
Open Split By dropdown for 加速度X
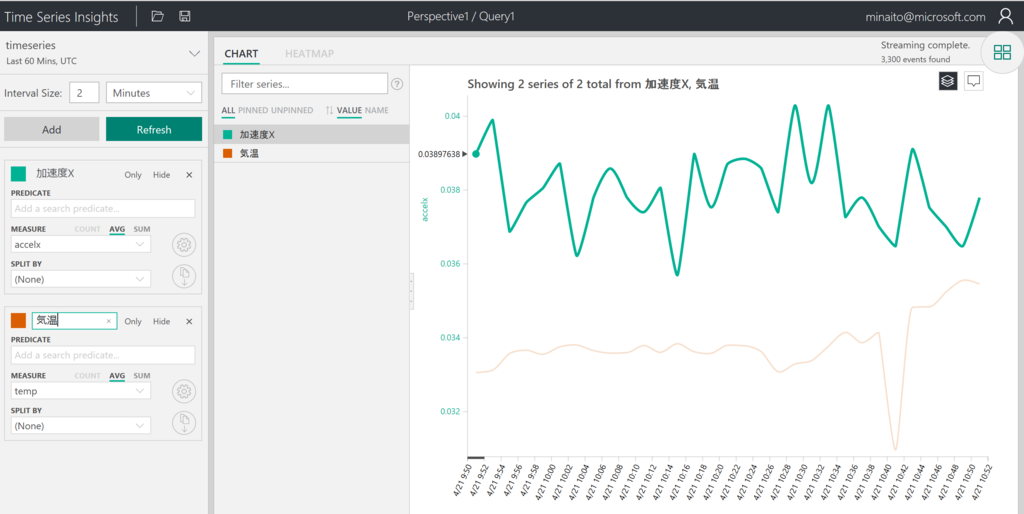pyautogui.click(x=81, y=279)
